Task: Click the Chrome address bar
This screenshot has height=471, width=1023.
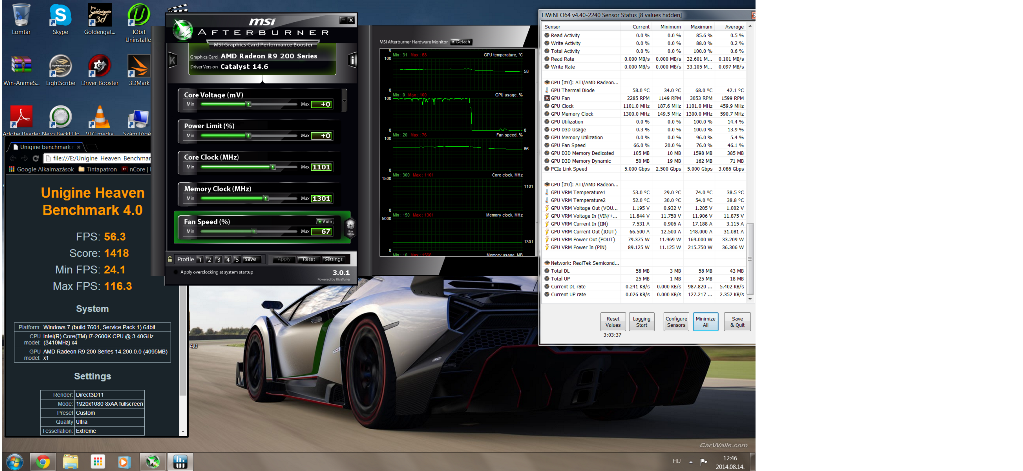Action: (97, 158)
